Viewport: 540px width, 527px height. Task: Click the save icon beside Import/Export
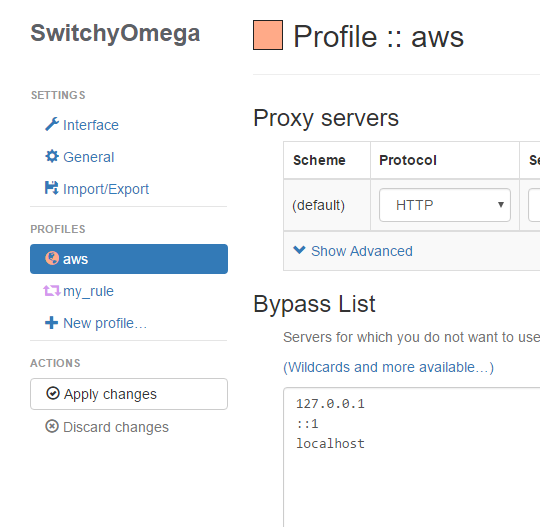click(52, 188)
